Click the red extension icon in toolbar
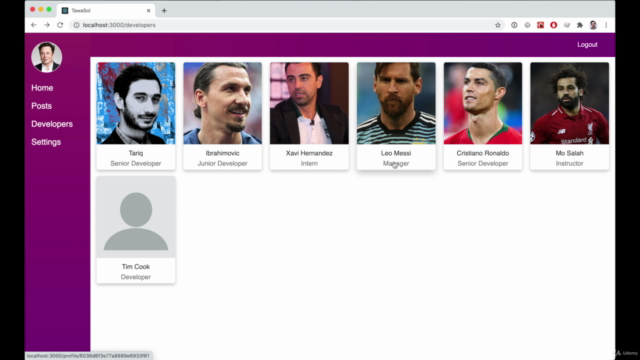The width and height of the screenshot is (640, 360). (x=540, y=25)
